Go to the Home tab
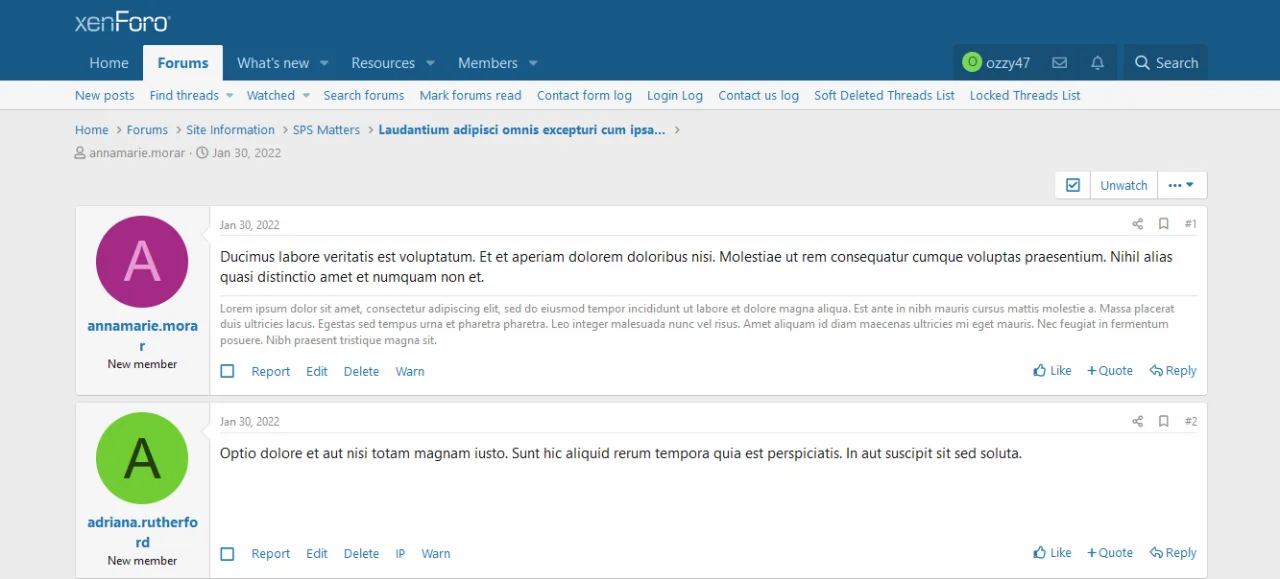This screenshot has width=1280, height=579. pos(109,63)
